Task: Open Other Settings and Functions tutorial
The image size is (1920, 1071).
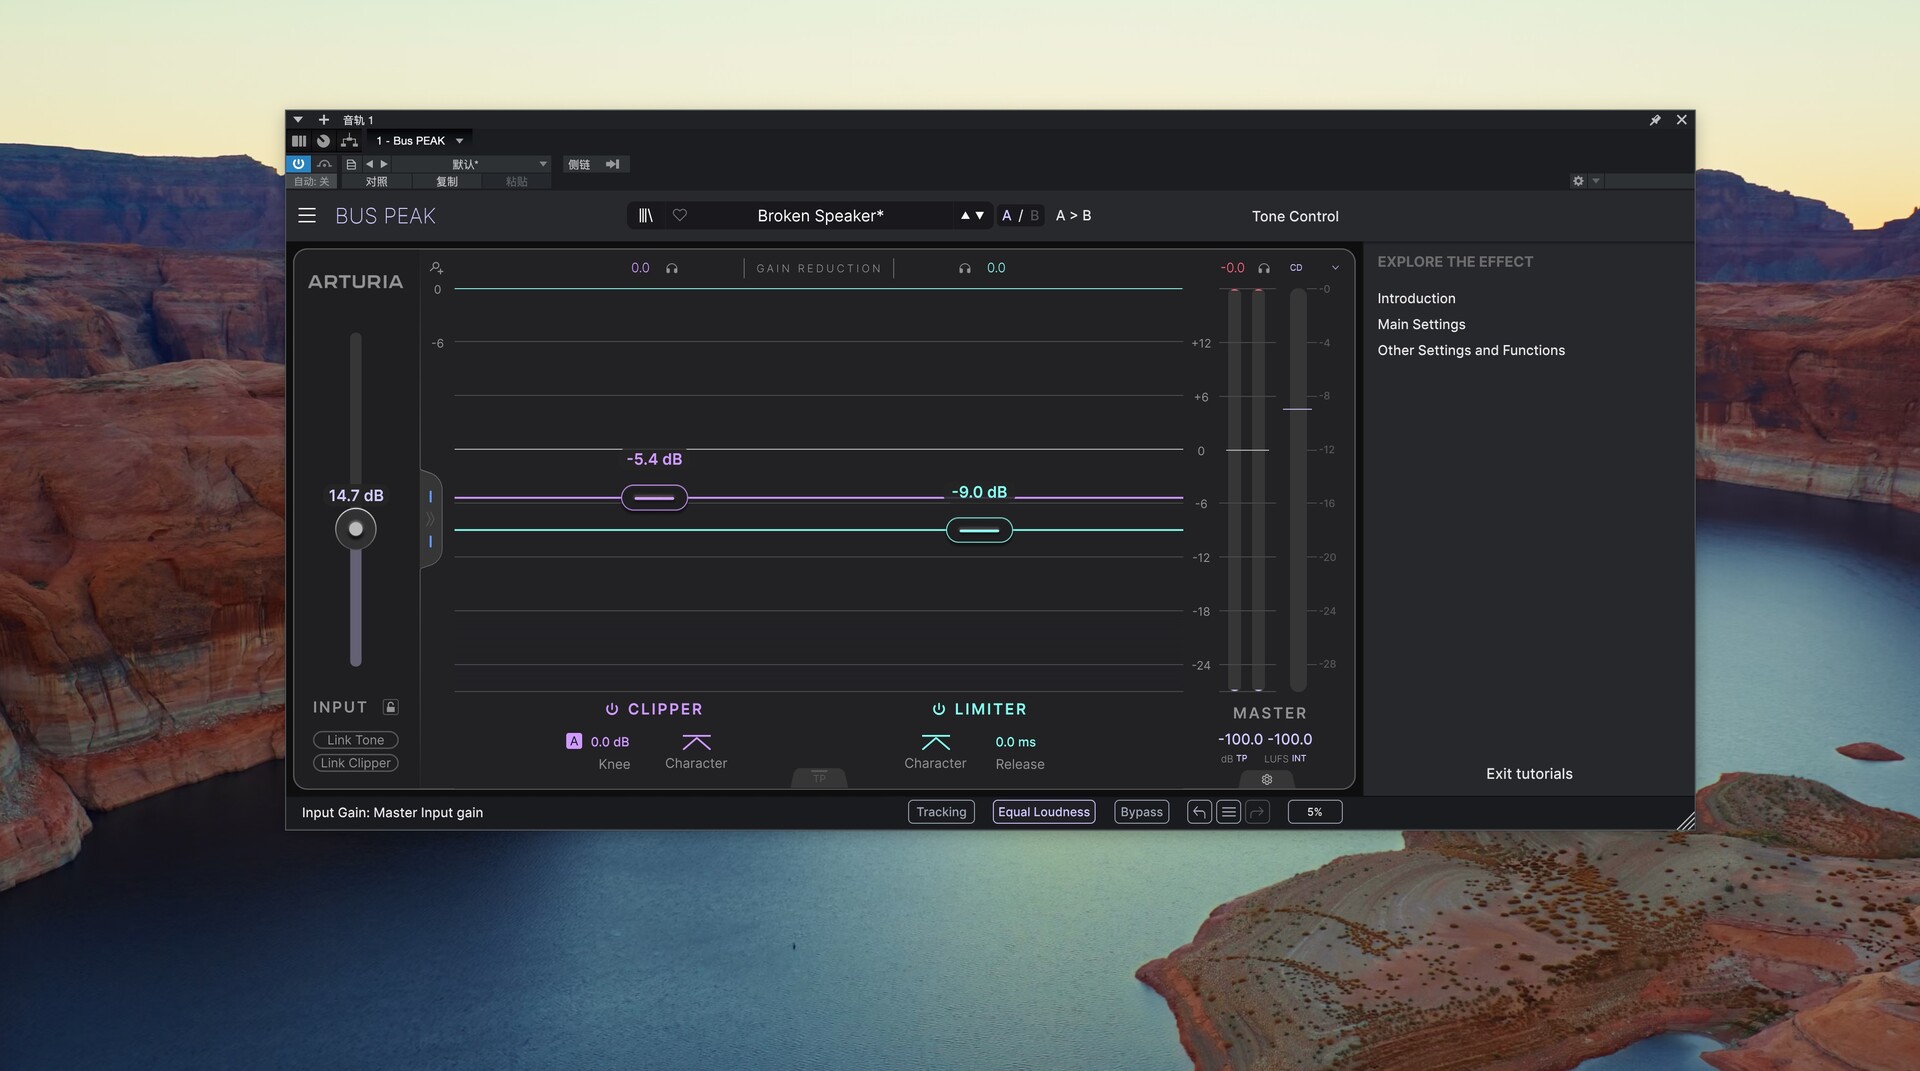Action: [1471, 350]
